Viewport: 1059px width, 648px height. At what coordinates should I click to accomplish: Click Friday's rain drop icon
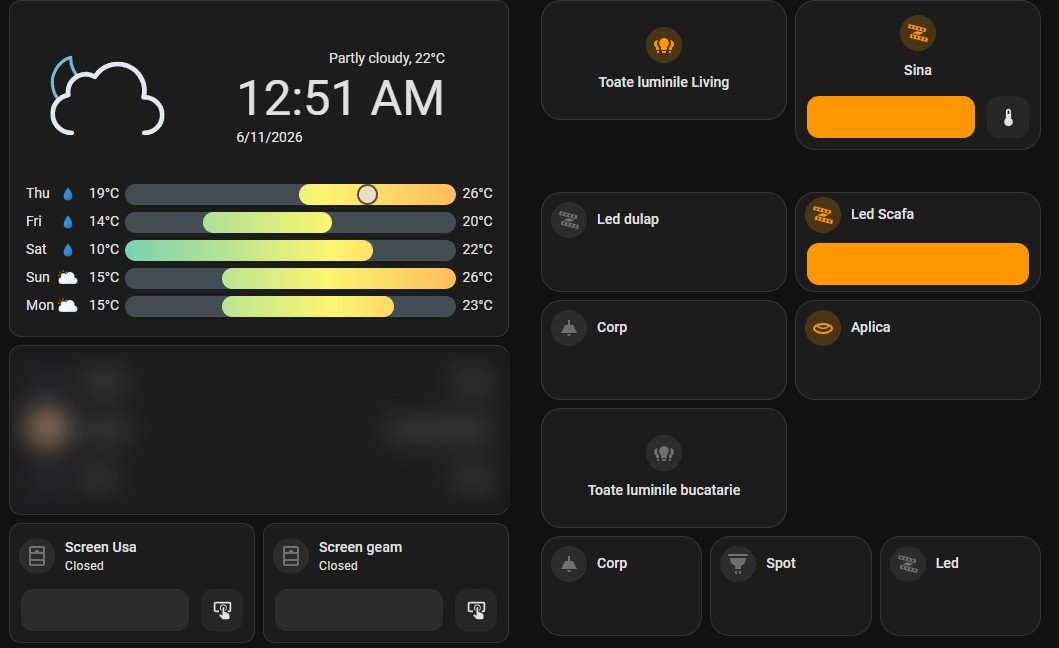tap(68, 222)
